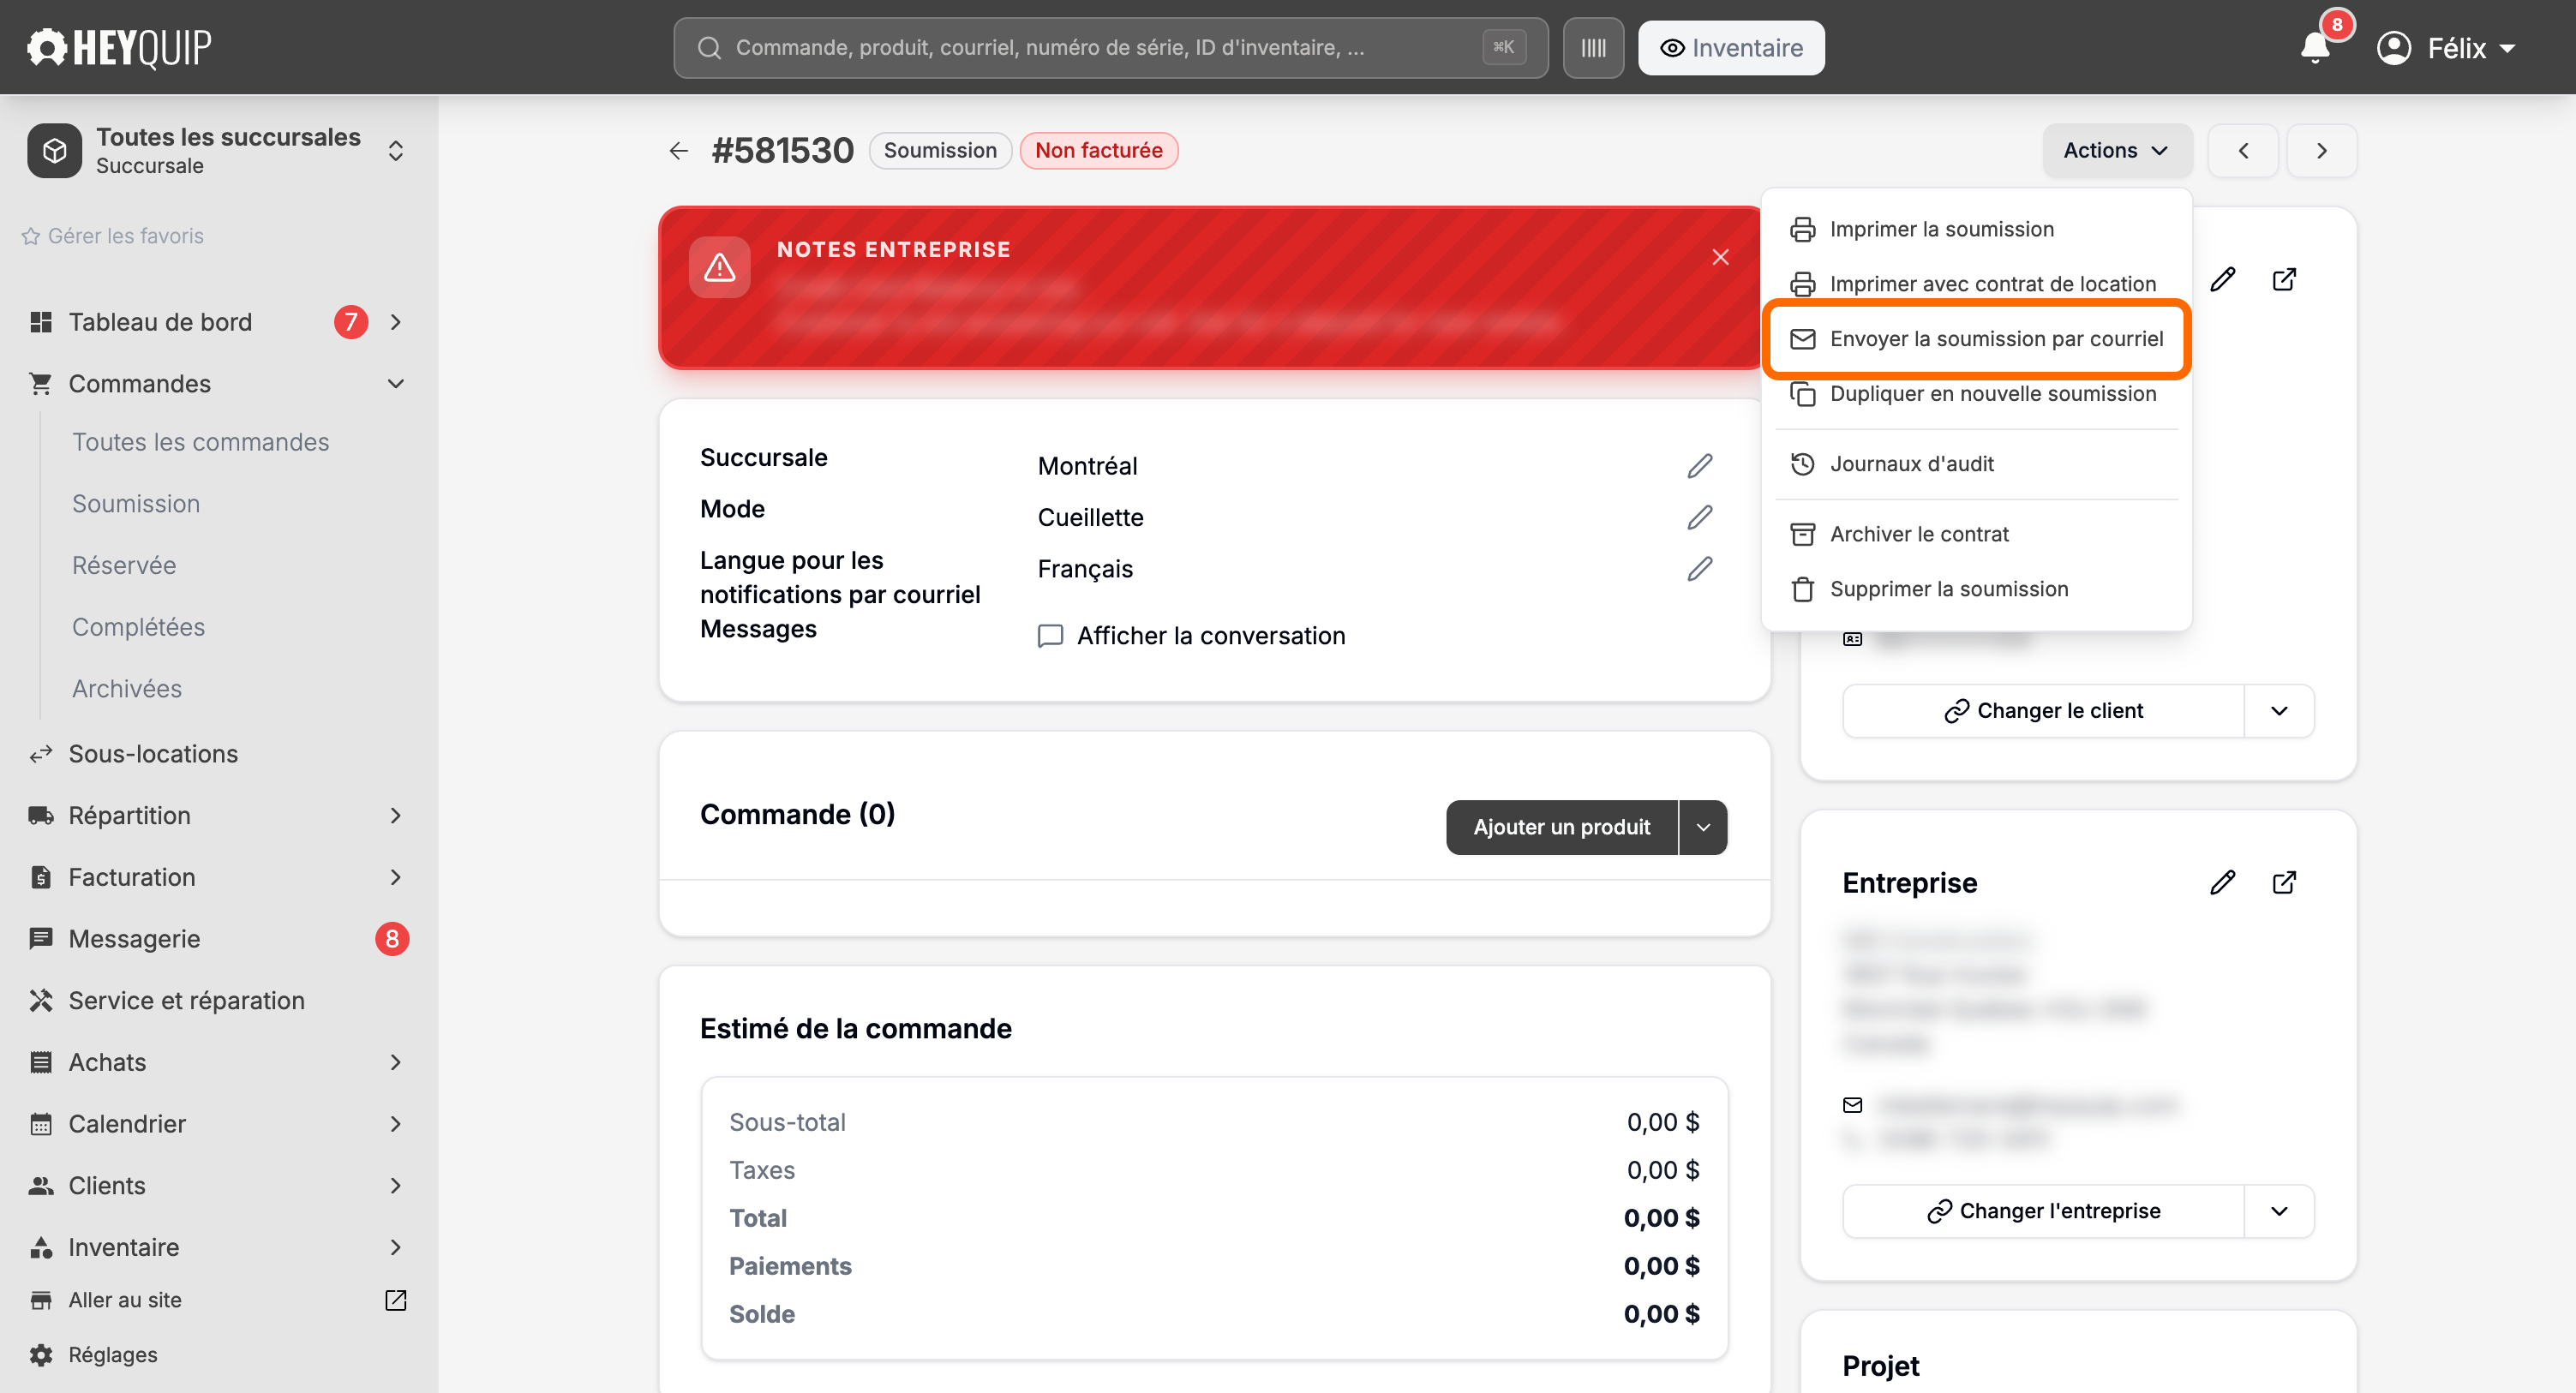Open Changer le client dropdown arrow
Viewport: 2576px width, 1393px height.
[2279, 711]
